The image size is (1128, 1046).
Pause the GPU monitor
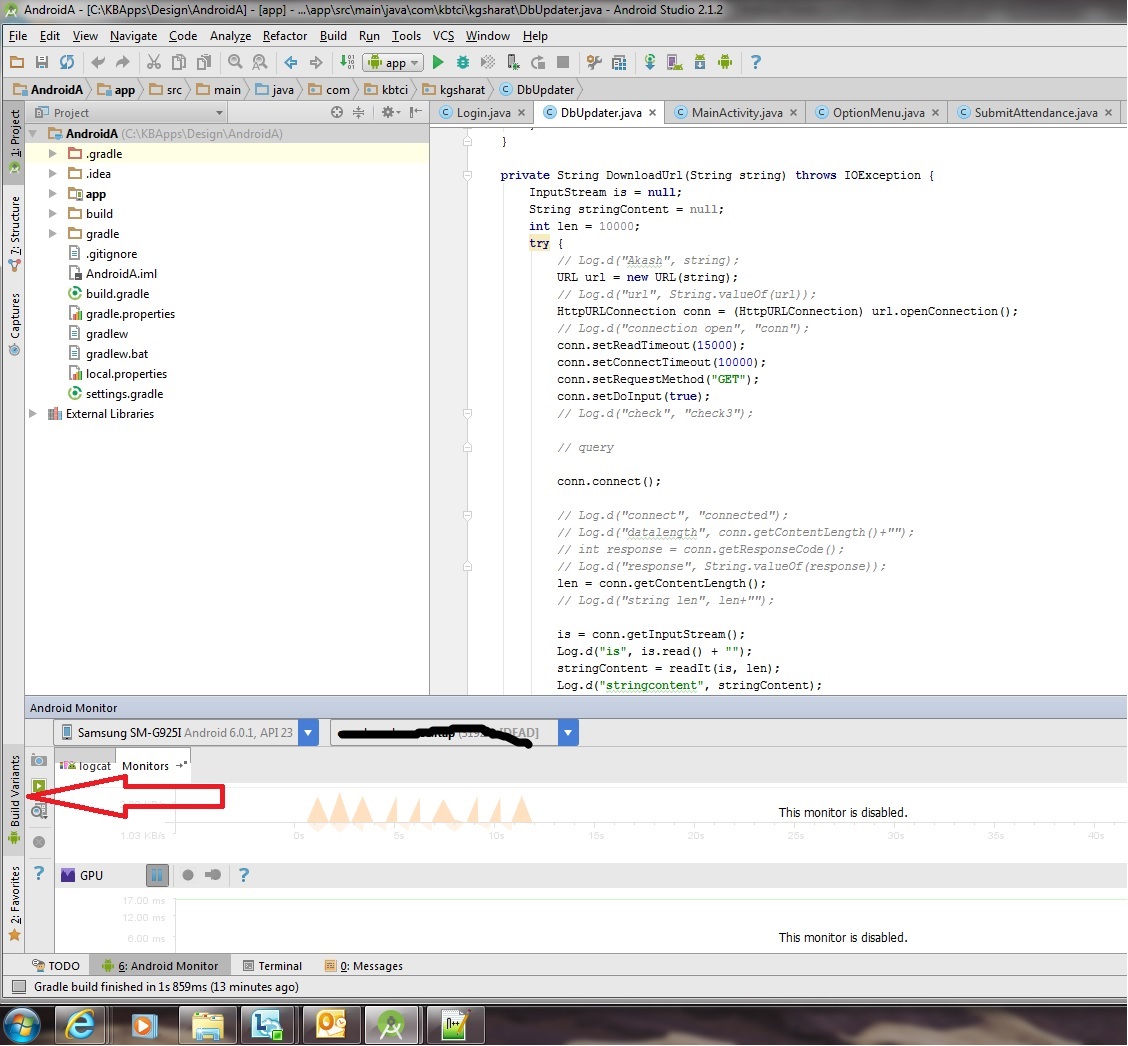click(157, 875)
